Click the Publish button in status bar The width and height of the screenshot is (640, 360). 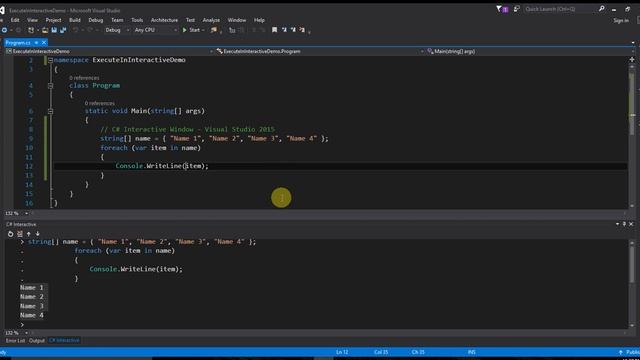(629, 352)
